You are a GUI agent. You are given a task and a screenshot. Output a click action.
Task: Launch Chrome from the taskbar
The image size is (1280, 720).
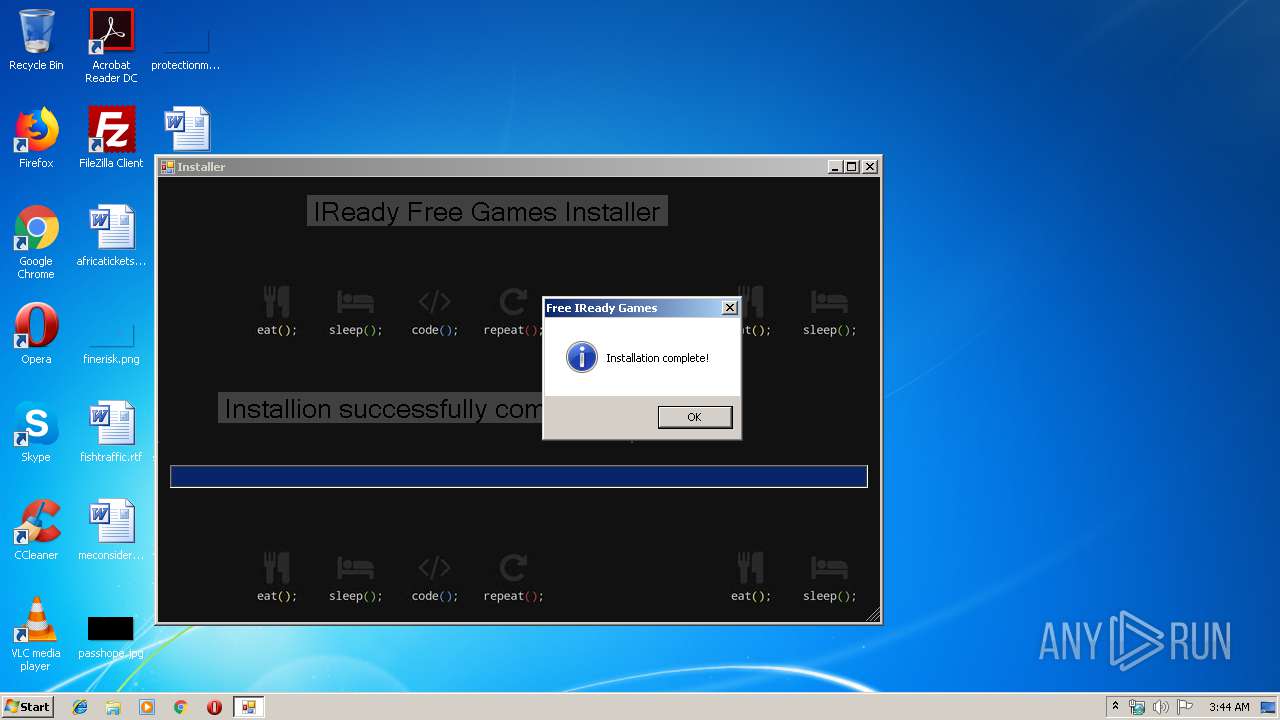pyautogui.click(x=181, y=707)
